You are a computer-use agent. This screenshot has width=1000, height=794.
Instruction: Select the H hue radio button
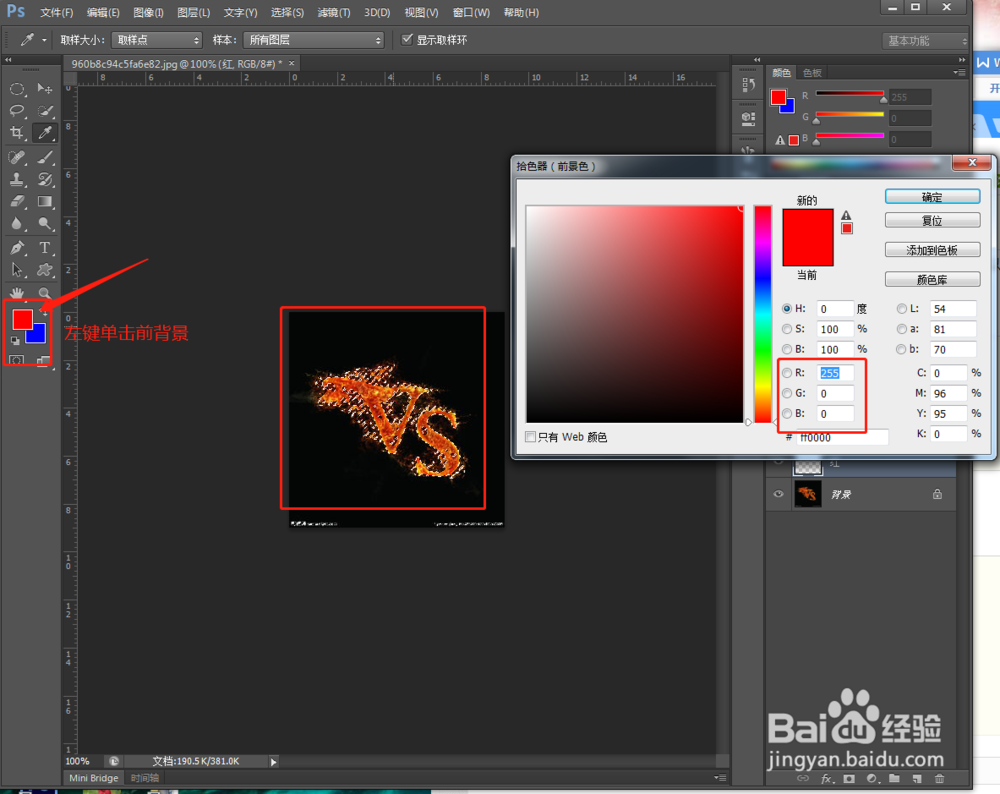(787, 309)
